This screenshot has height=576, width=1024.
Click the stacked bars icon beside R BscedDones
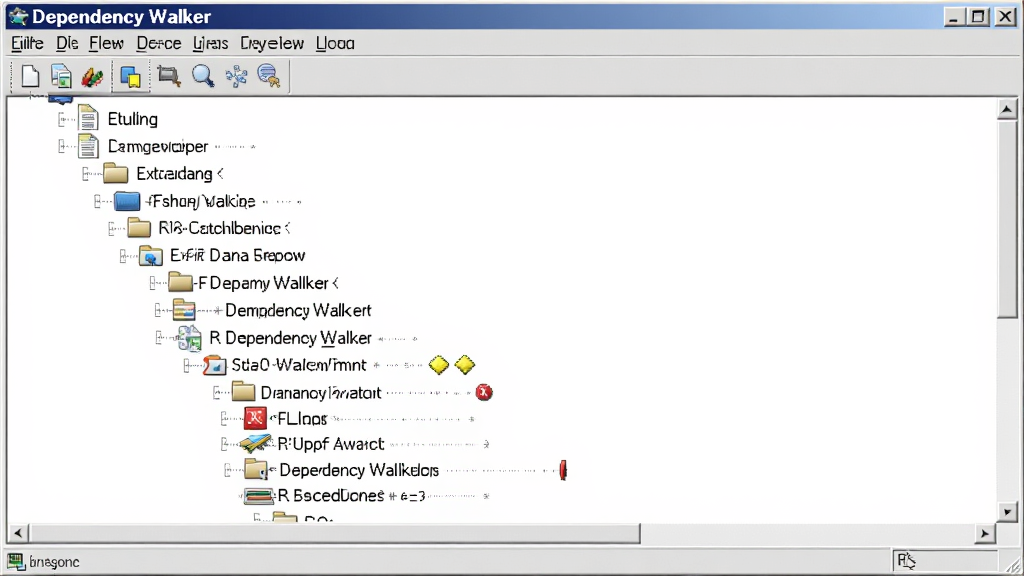pos(259,496)
